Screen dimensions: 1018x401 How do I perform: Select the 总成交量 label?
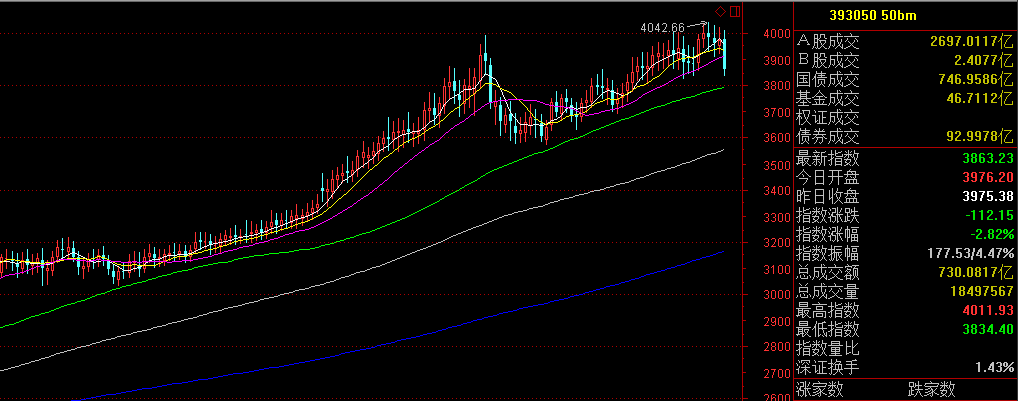pos(828,291)
